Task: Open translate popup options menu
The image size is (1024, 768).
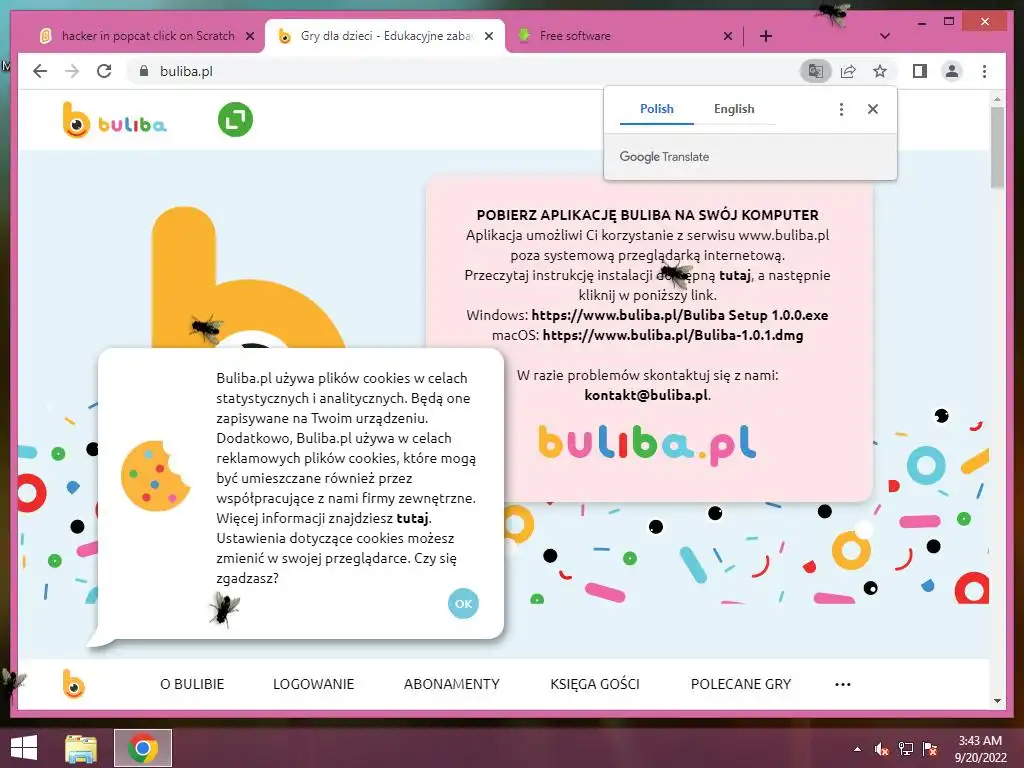Action: click(x=841, y=109)
